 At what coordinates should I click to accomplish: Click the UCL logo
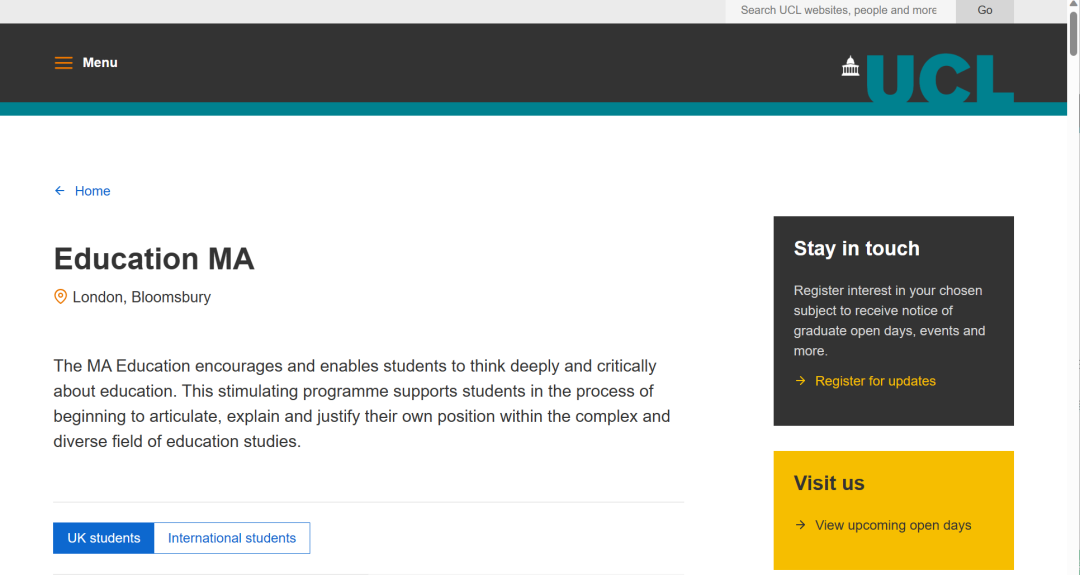(x=927, y=77)
